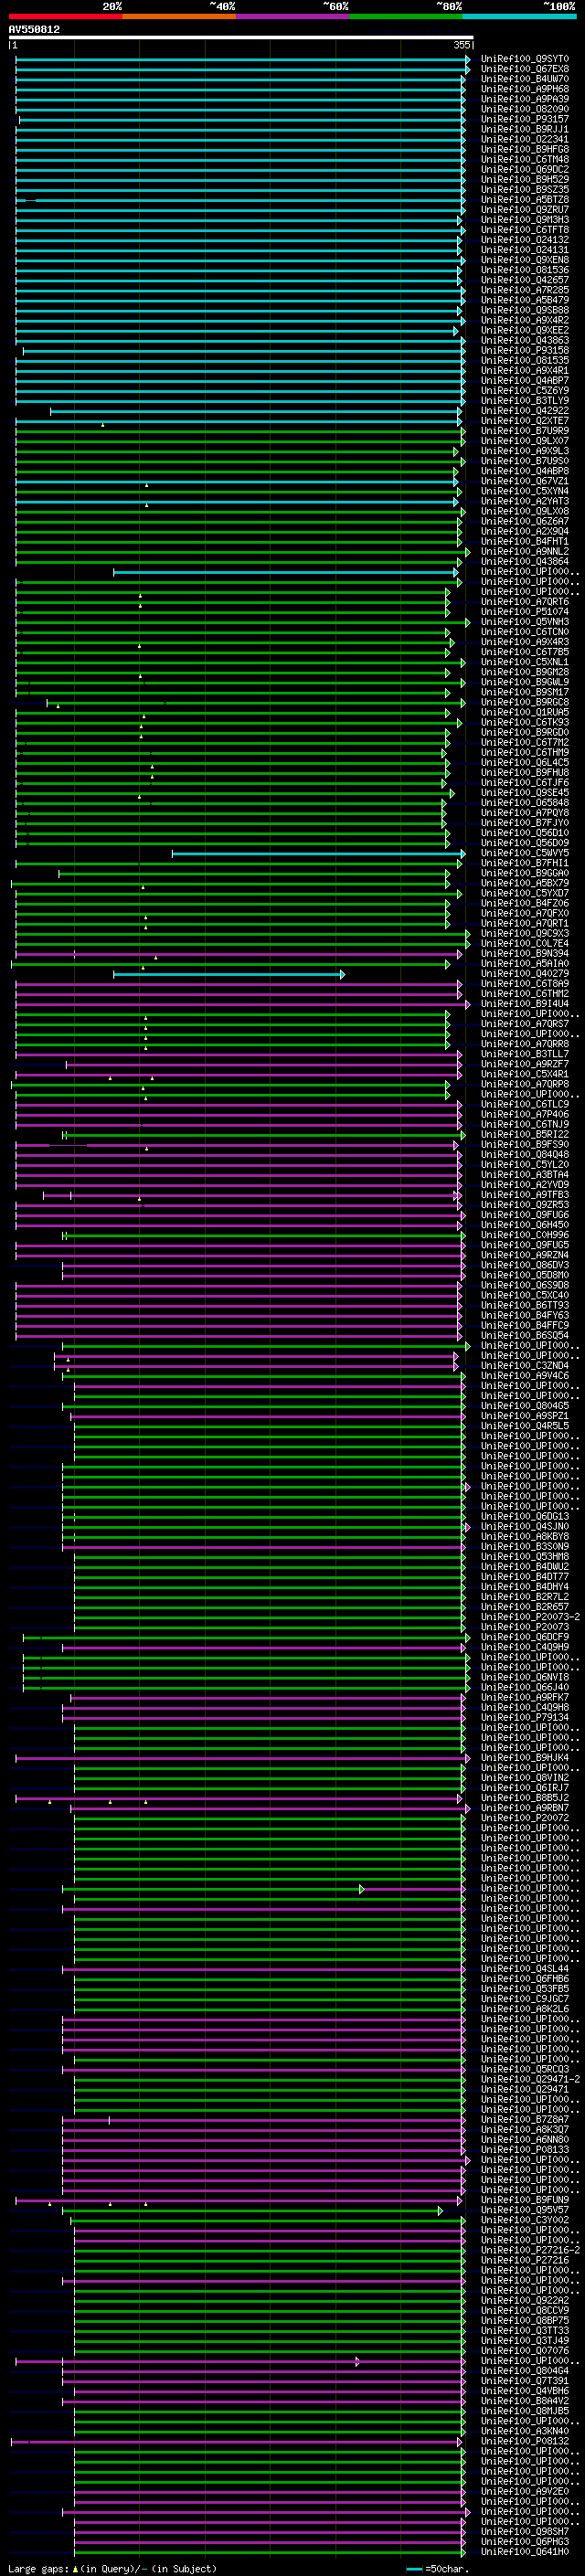The image size is (585, 2576).
Task: Click the UniRef100_Q9SB88 entry
Action: pos(524,310)
